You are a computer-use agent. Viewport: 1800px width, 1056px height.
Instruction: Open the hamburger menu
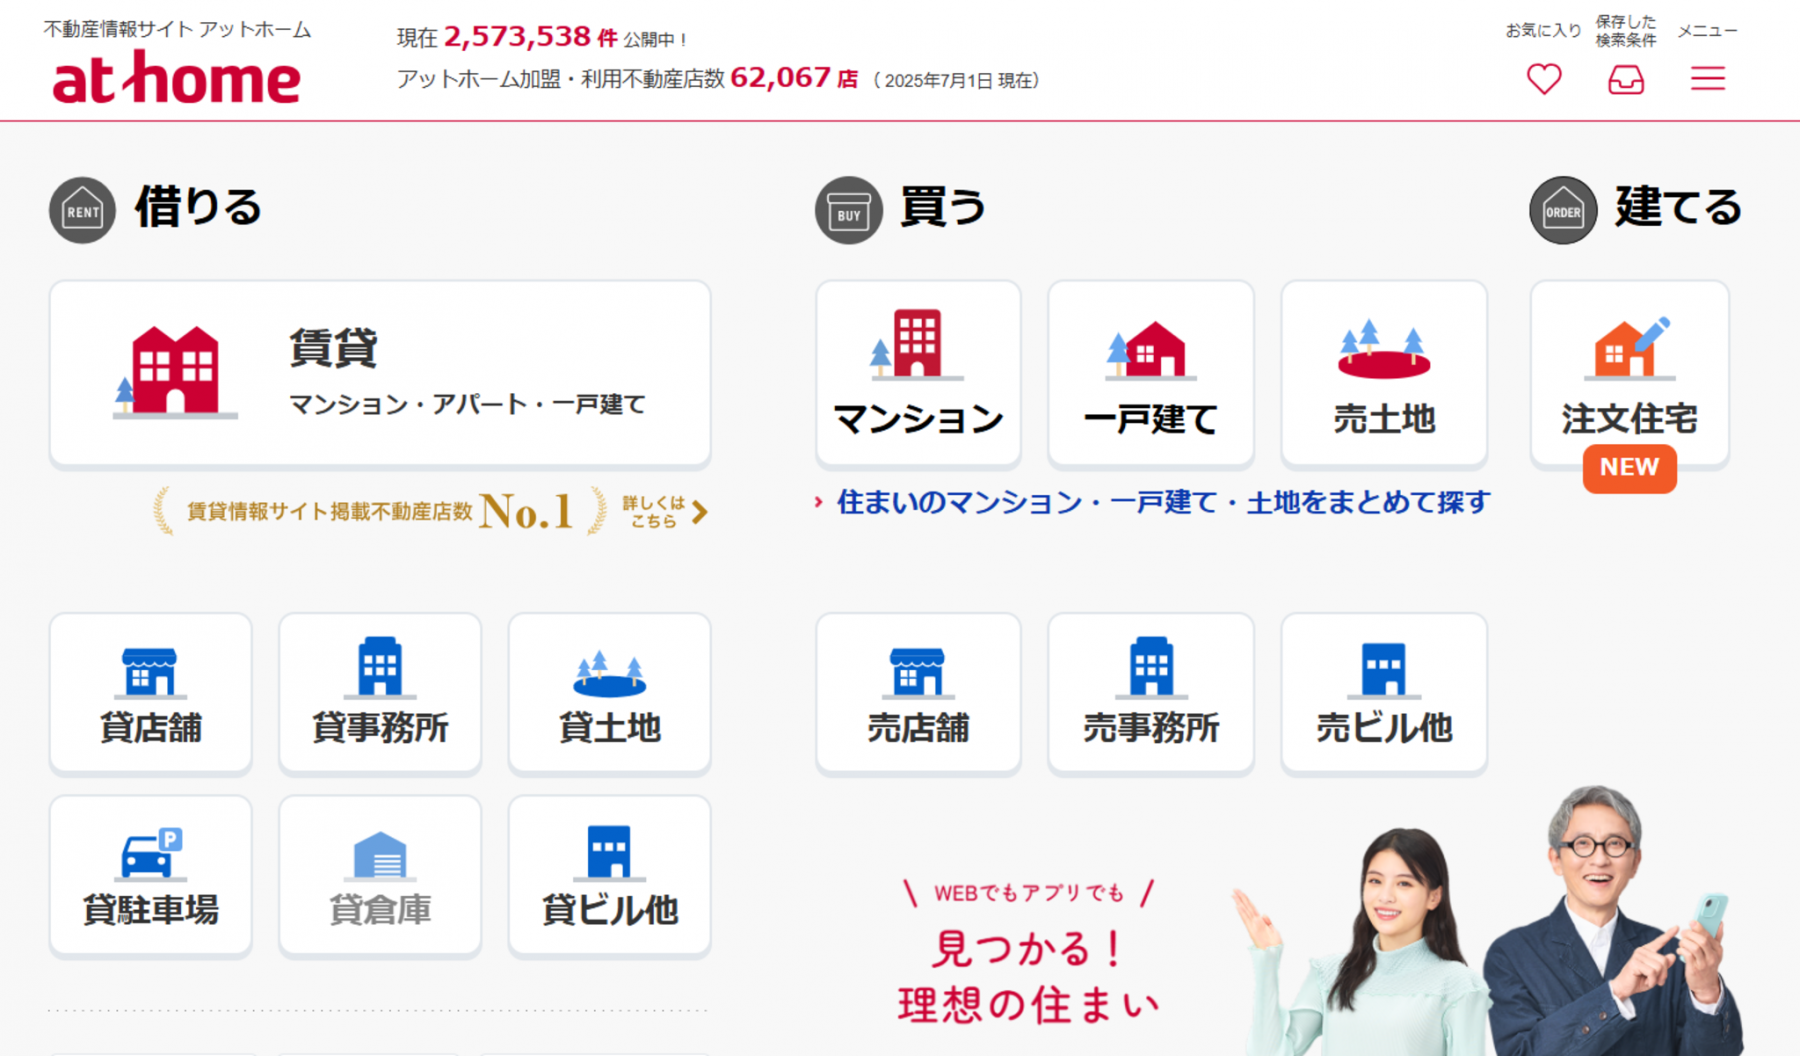(x=1707, y=79)
